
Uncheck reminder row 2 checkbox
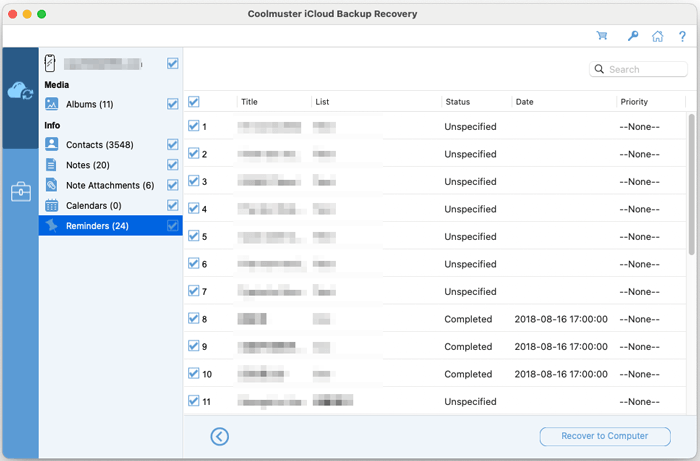(x=193, y=154)
